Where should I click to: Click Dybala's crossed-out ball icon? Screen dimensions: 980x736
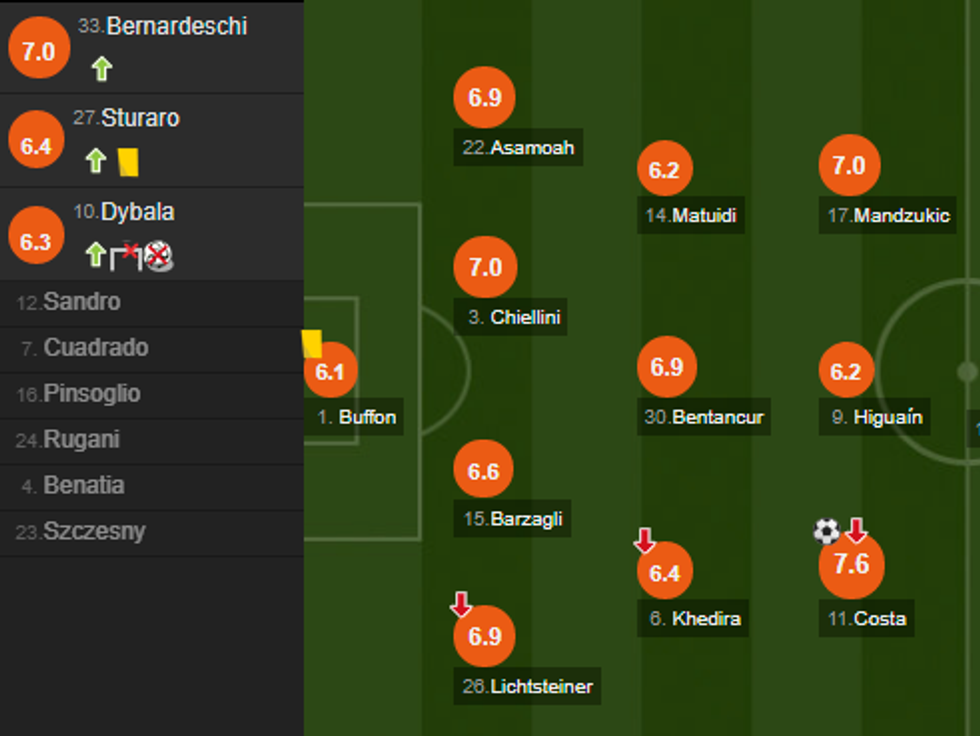[158, 256]
